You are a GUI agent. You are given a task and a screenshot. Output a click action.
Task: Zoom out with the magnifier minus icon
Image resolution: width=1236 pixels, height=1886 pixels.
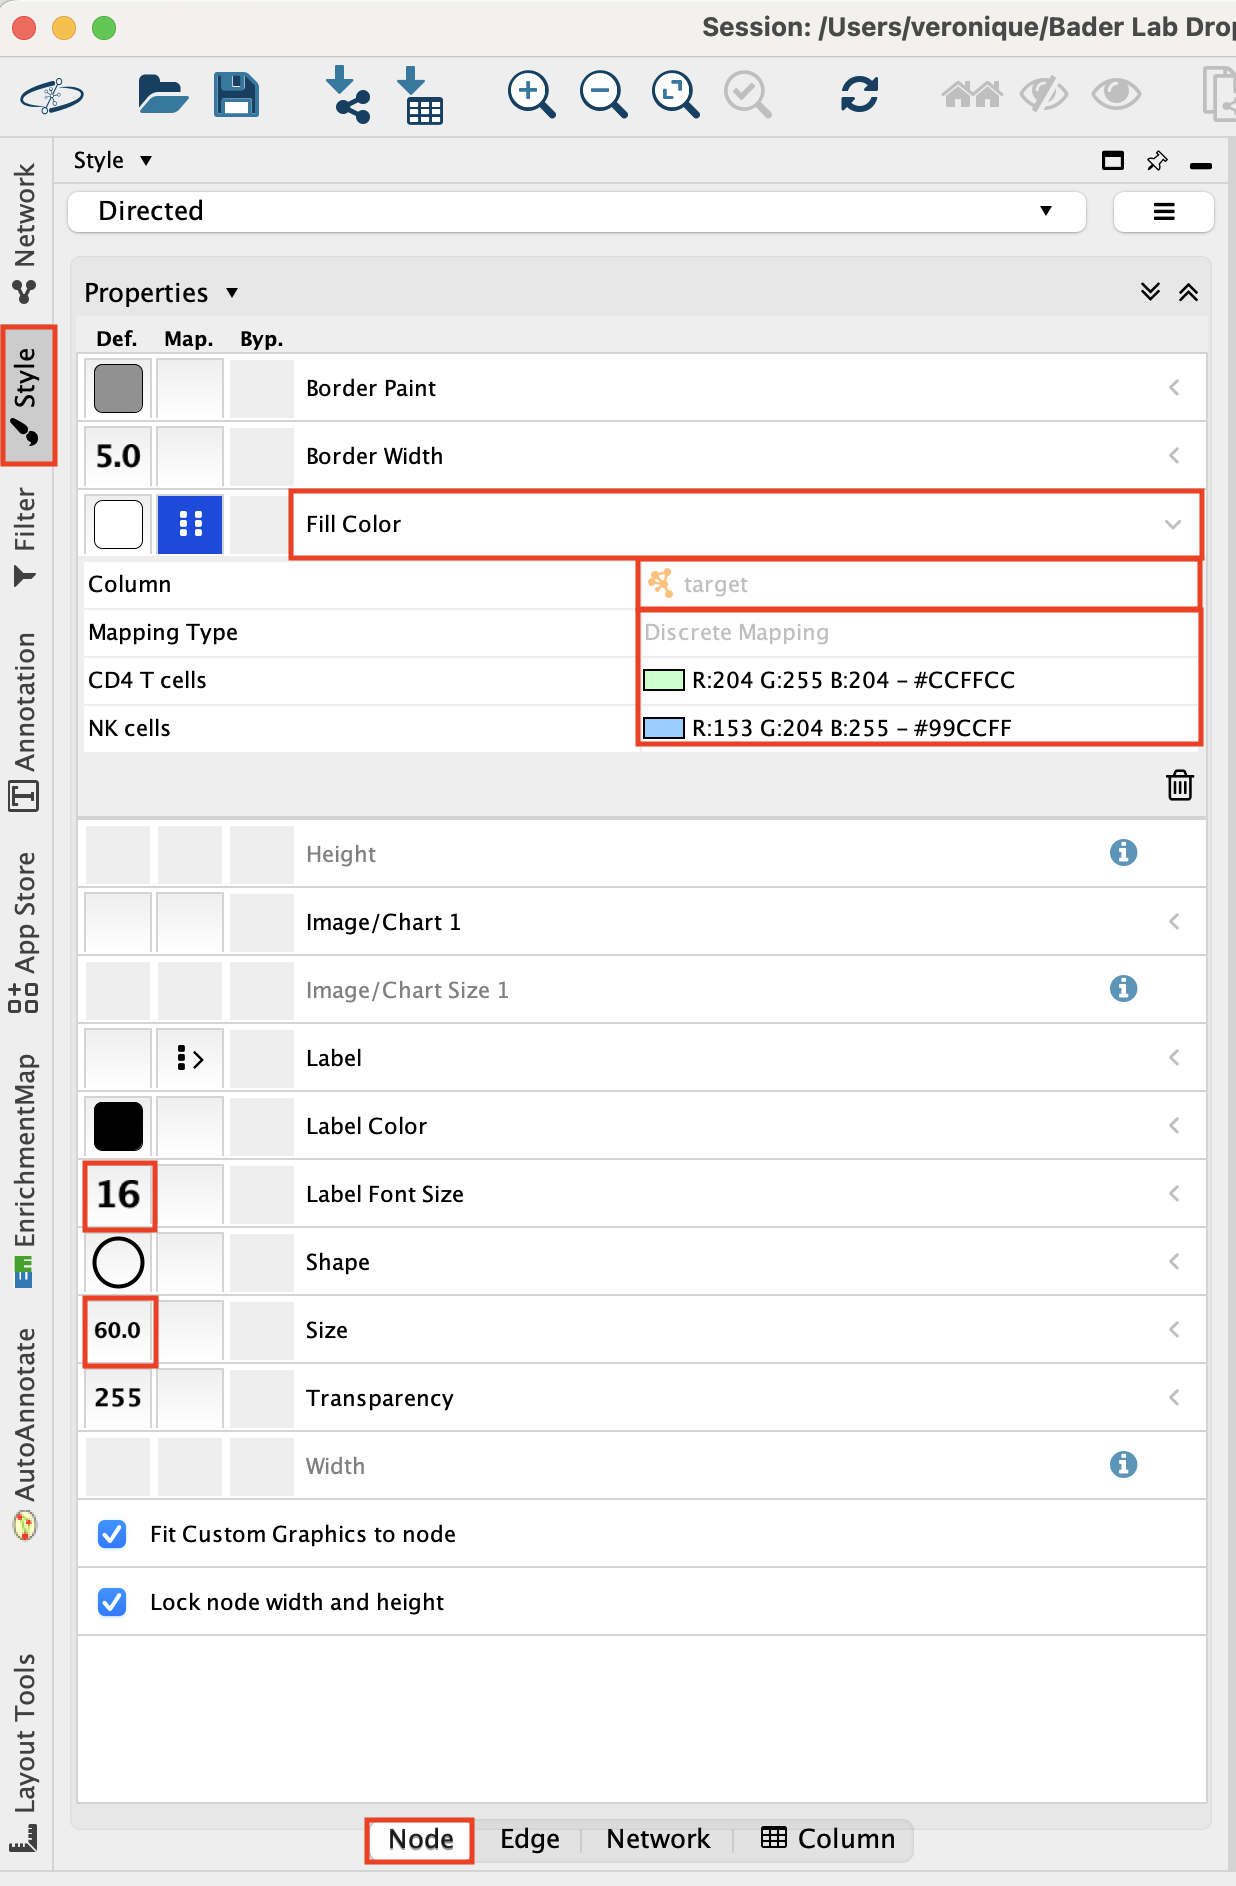click(603, 95)
